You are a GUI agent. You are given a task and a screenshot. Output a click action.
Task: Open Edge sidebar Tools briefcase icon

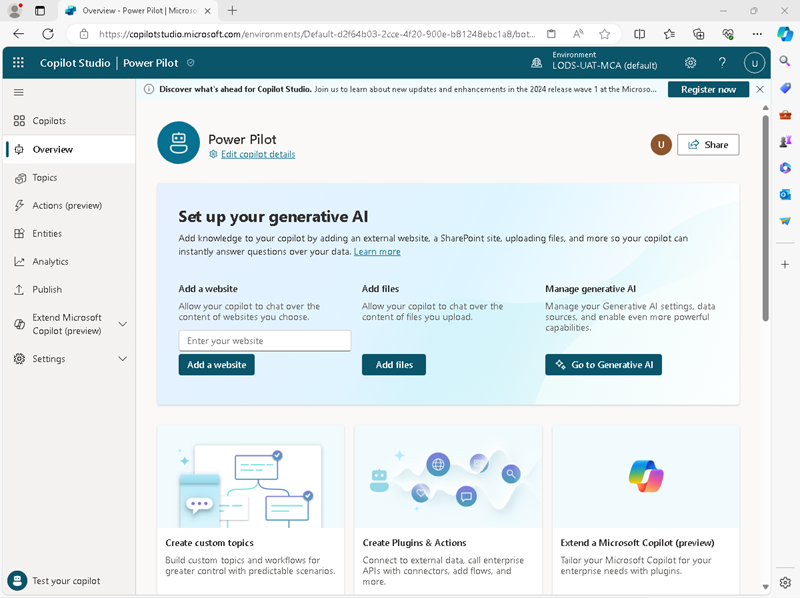[785, 115]
